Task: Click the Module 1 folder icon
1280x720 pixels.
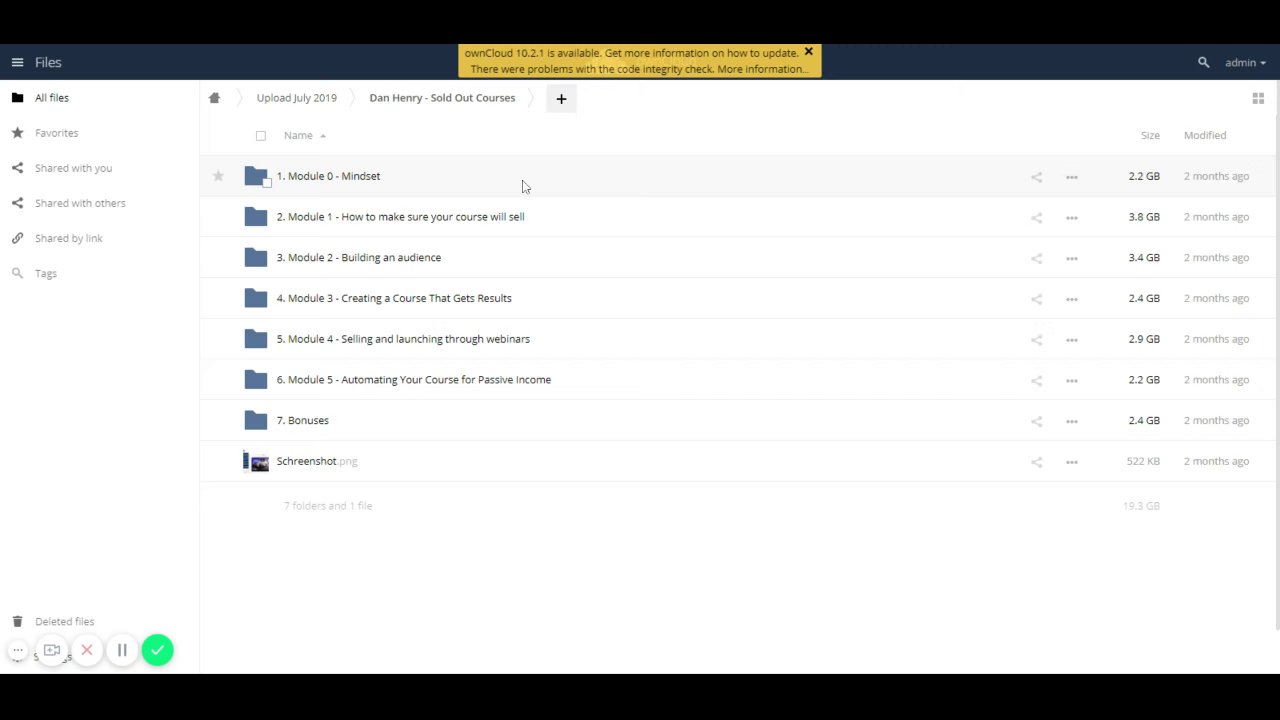Action: click(256, 217)
